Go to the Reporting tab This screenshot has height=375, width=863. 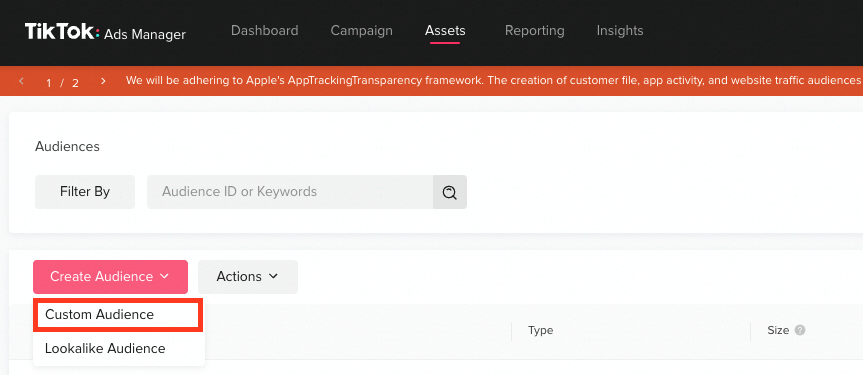534,30
